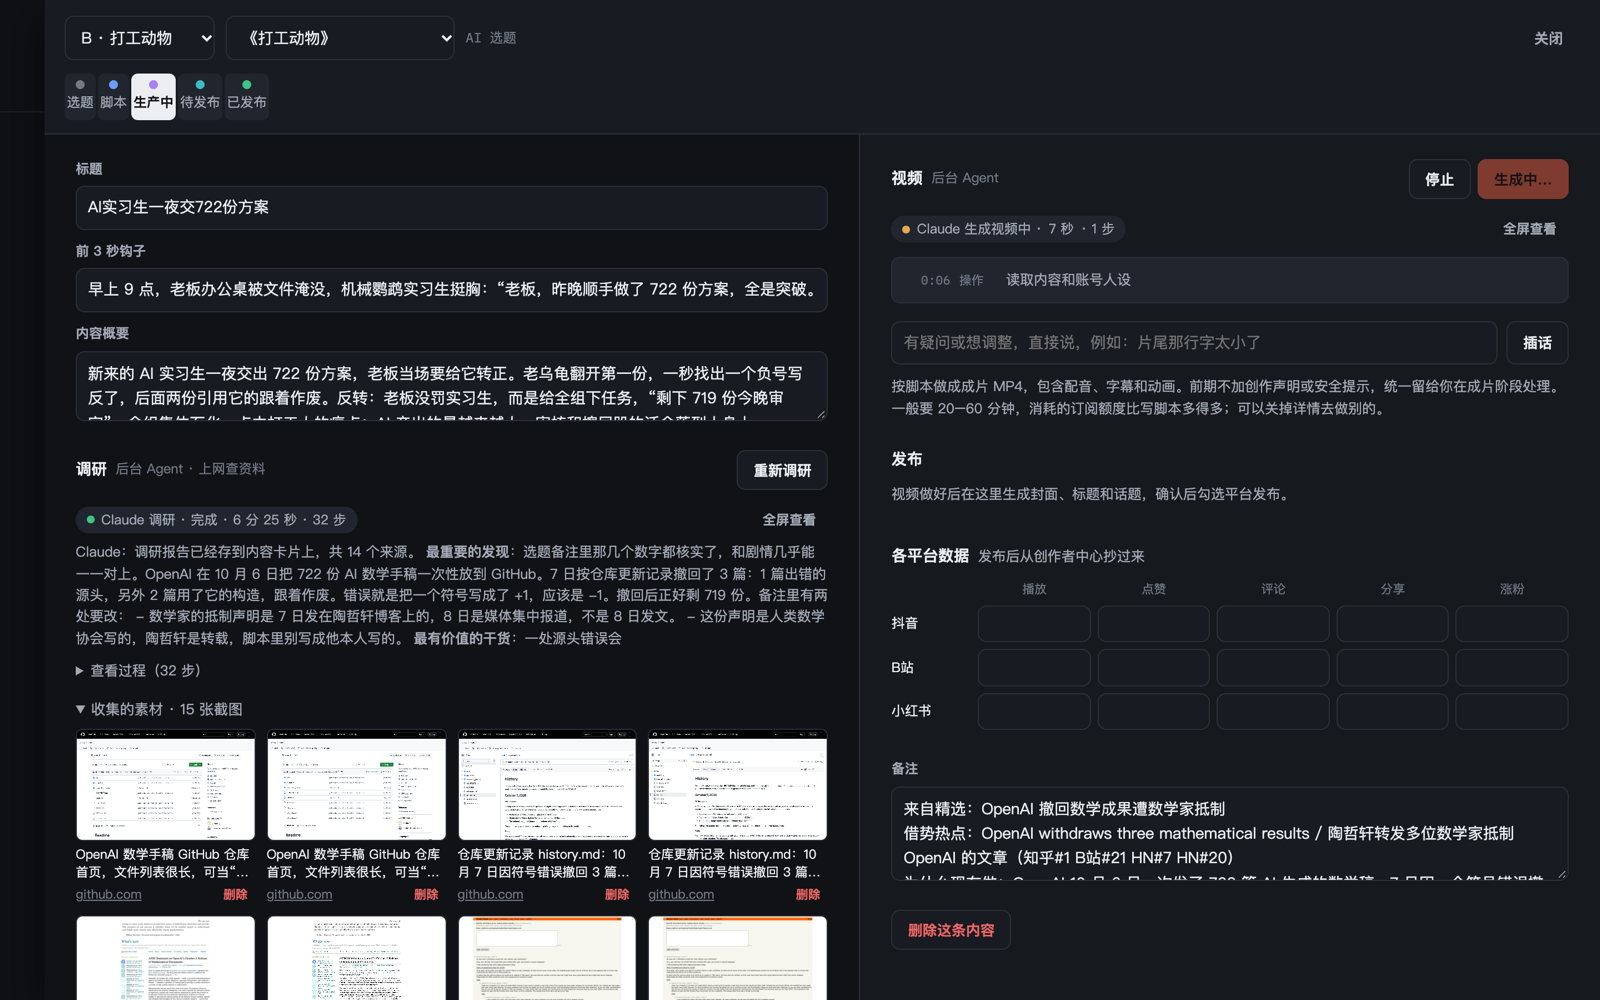Image resolution: width=1600 pixels, height=1000 pixels.
Task: Focus the 标题 input field
Action: pos(451,208)
